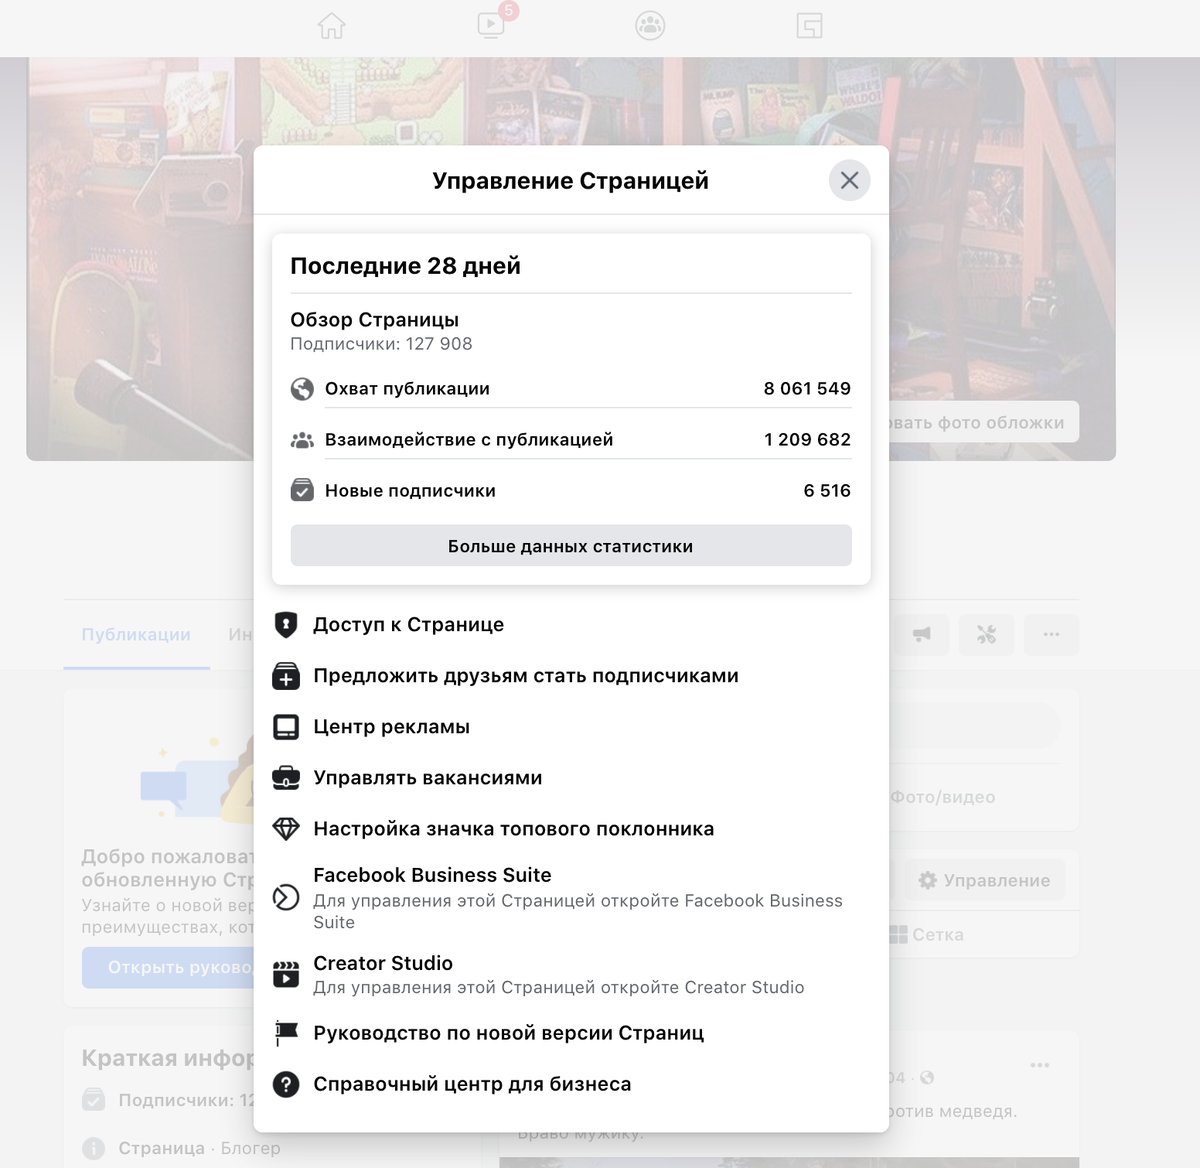Click the question mark help icon
The height and width of the screenshot is (1168, 1200).
286,1084
